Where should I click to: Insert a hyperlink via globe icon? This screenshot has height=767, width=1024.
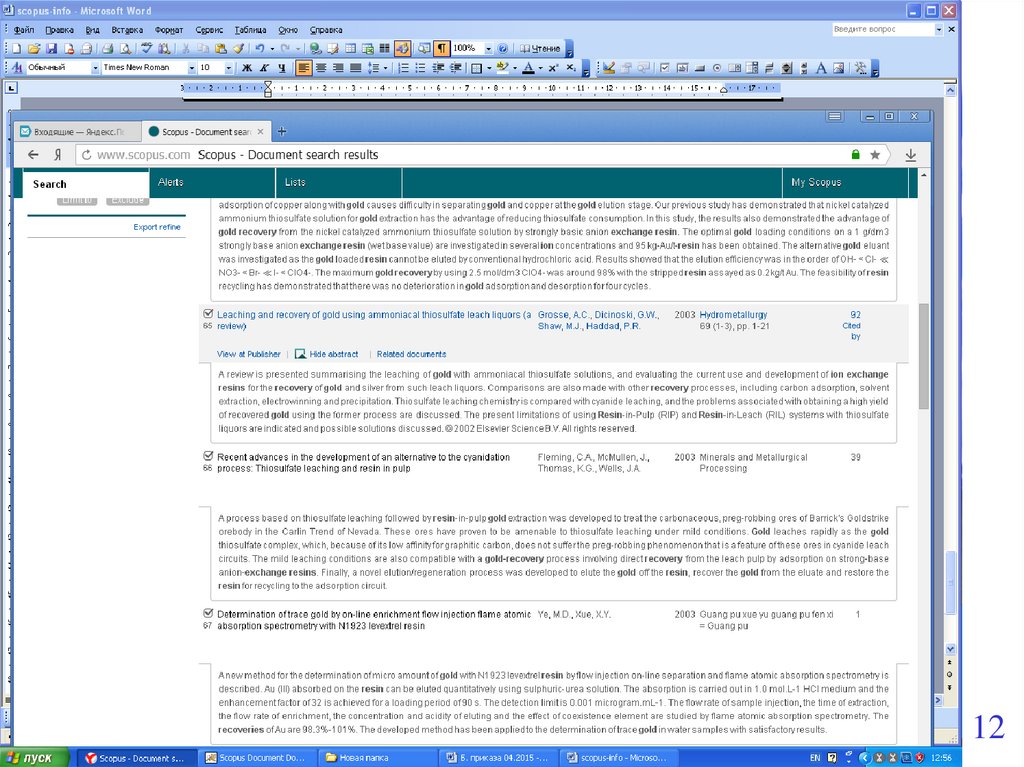point(315,48)
